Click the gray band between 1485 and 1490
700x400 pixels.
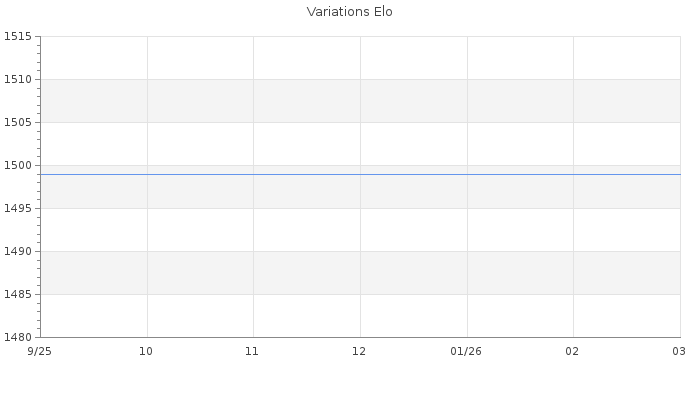pyautogui.click(x=360, y=273)
